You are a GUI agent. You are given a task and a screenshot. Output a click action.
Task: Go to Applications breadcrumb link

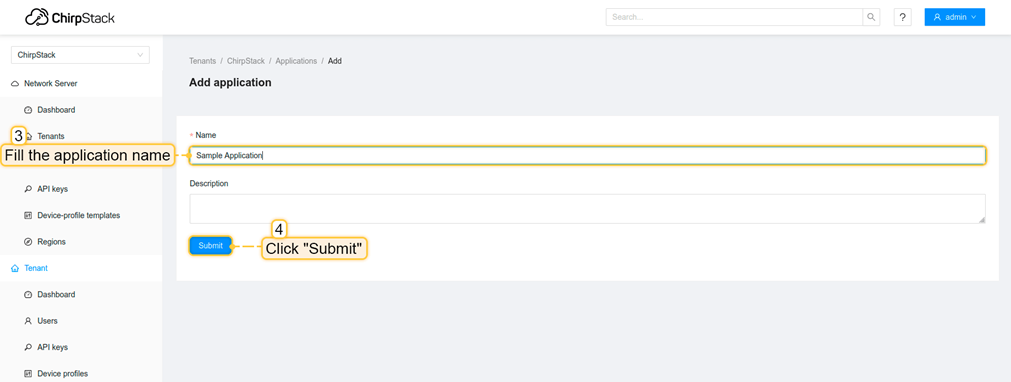[296, 61]
